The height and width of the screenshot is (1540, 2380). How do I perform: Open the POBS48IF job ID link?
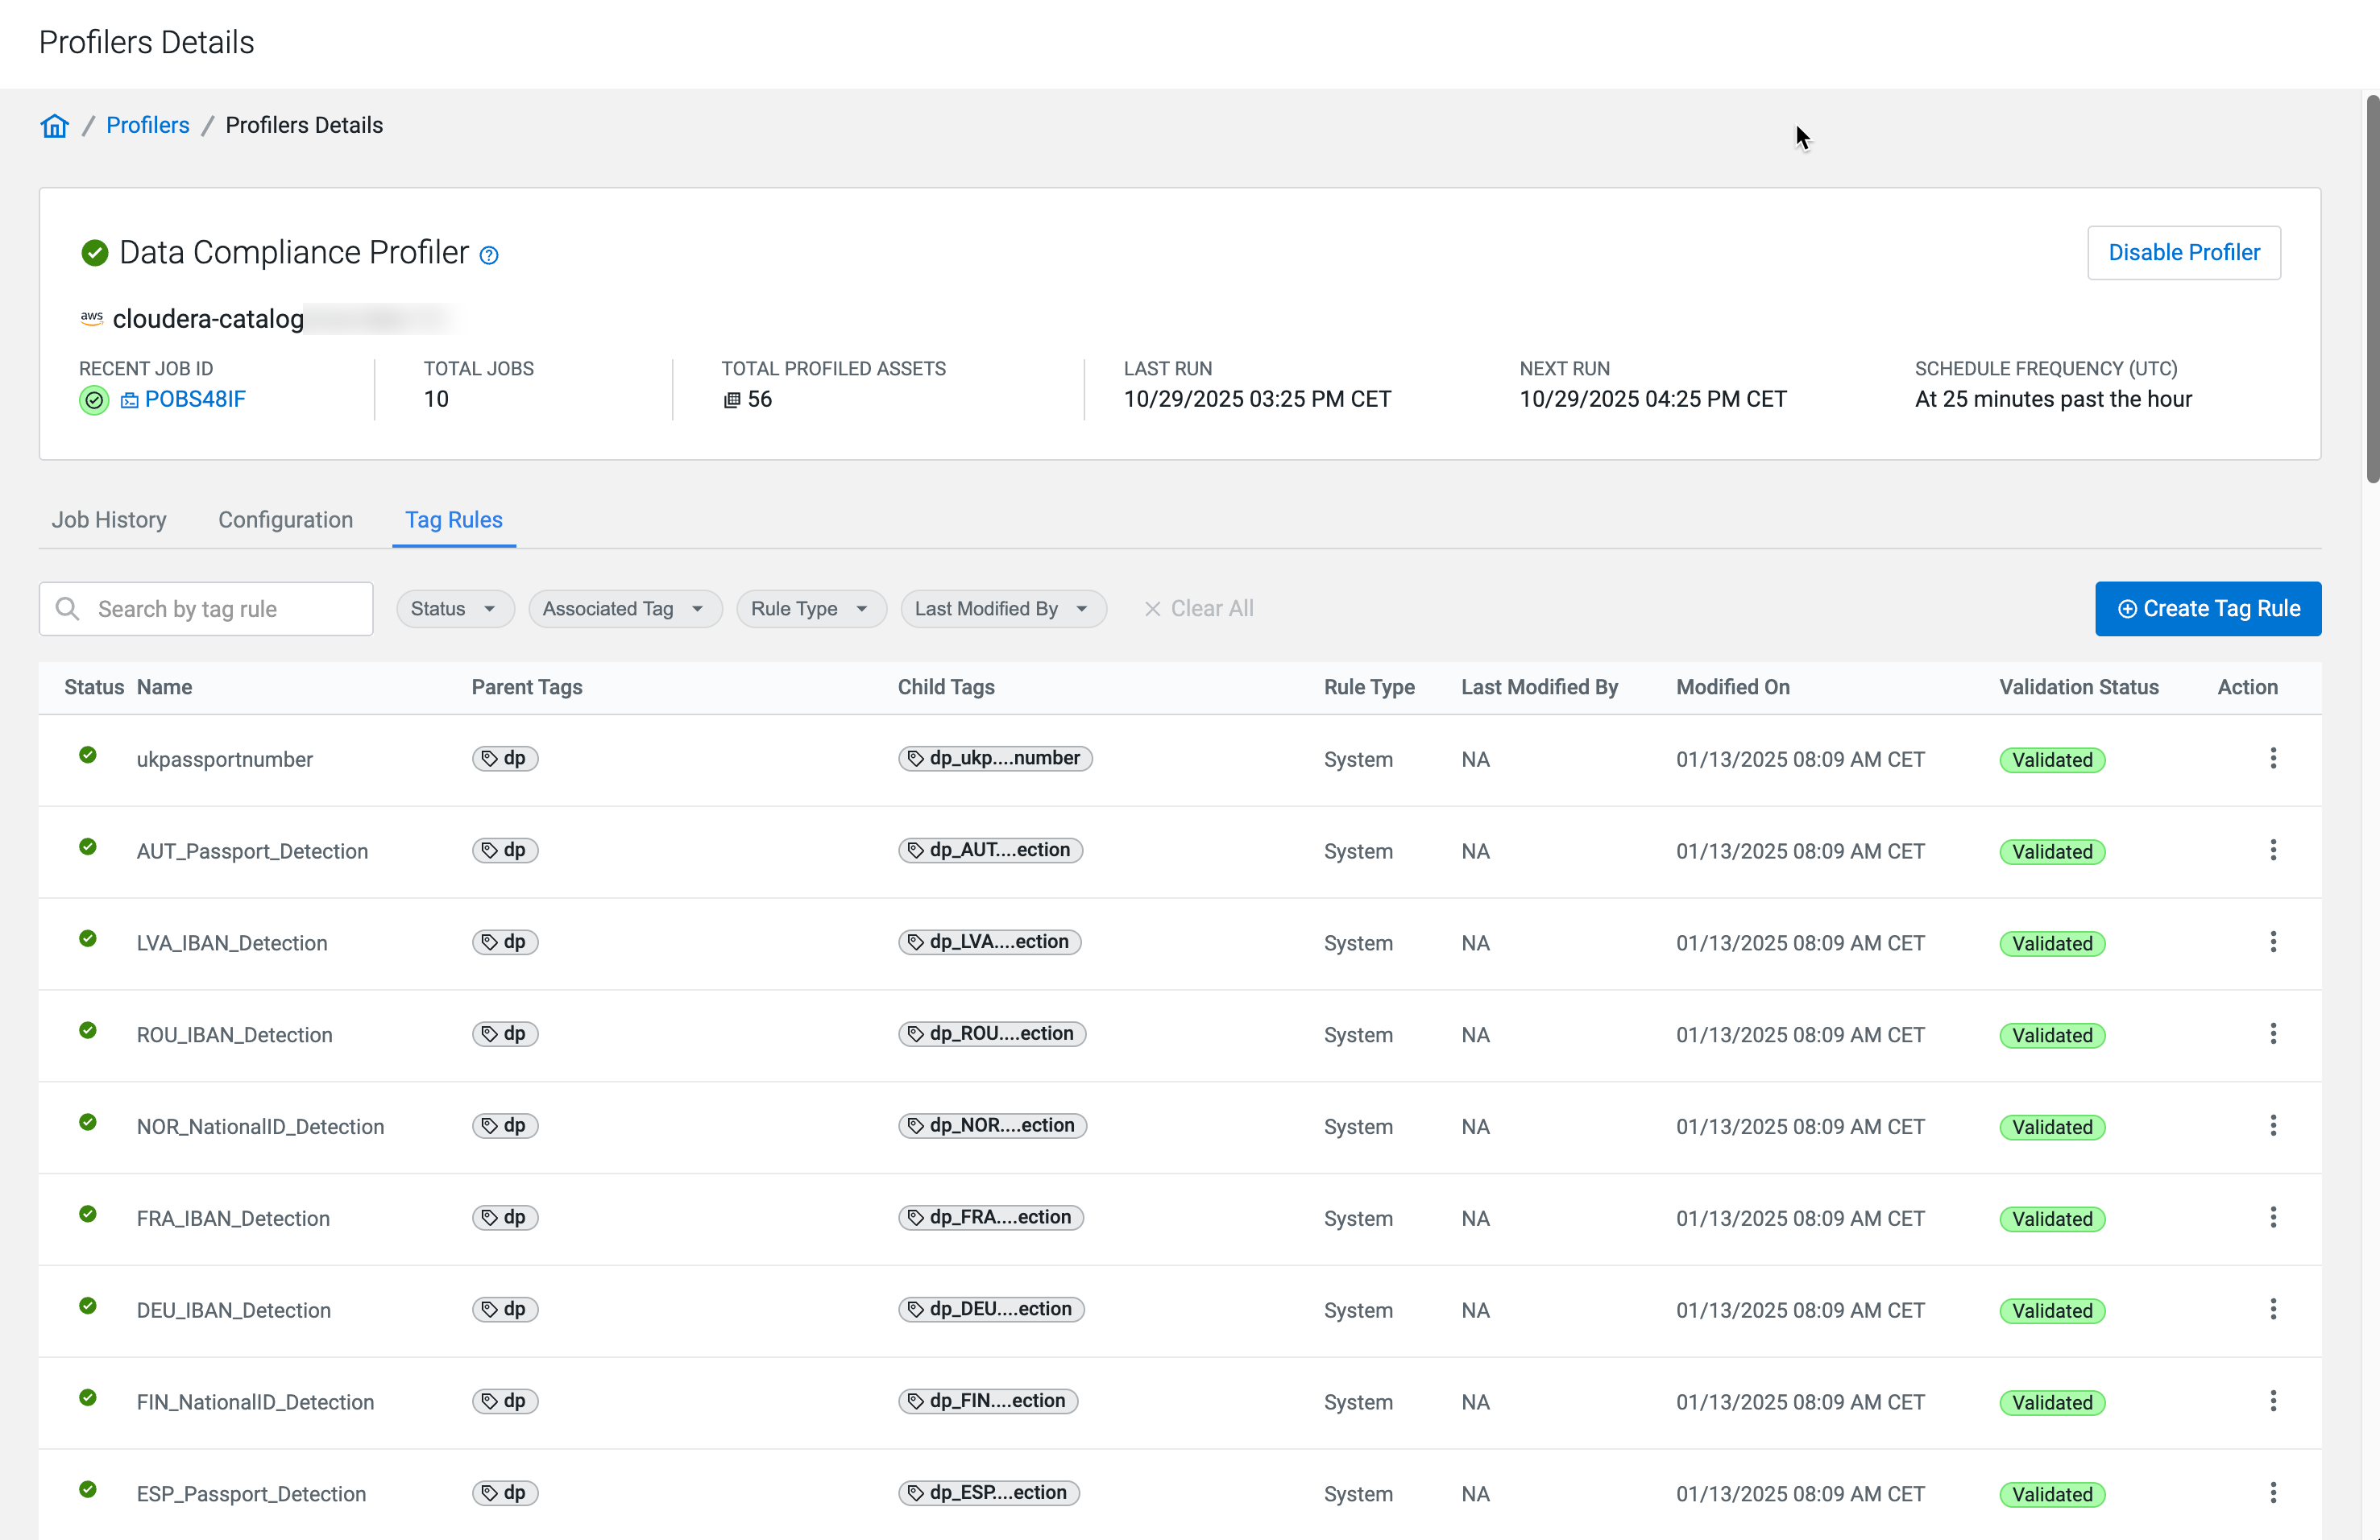(x=194, y=400)
